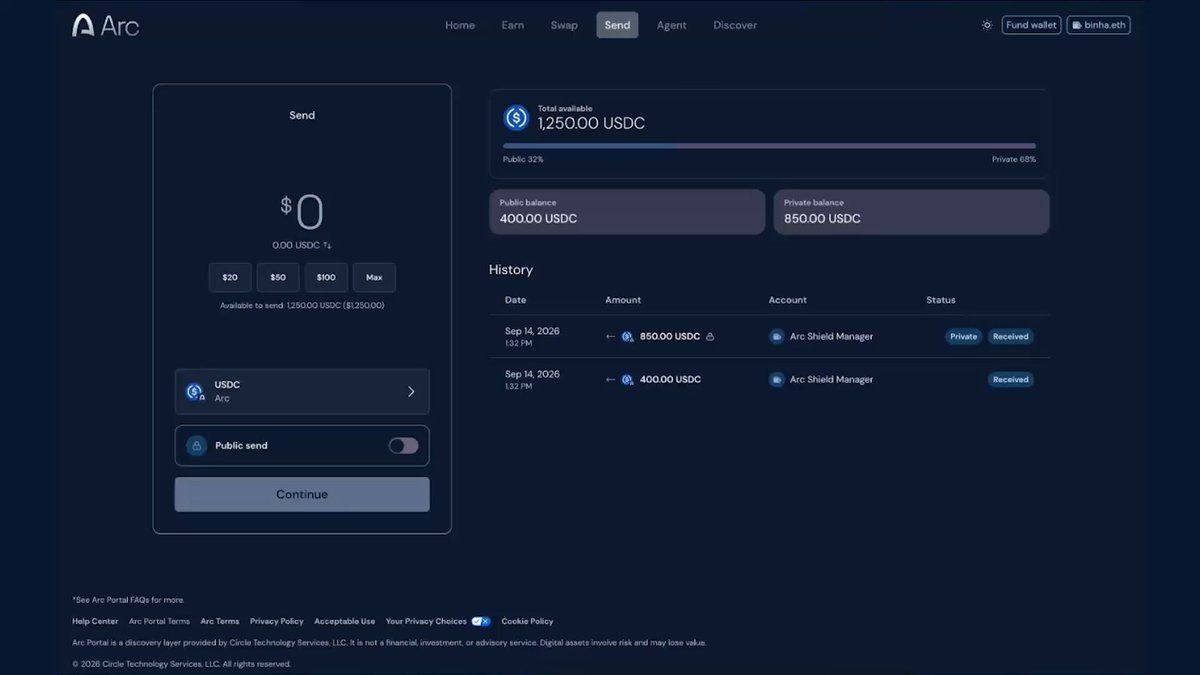Image resolution: width=1200 pixels, height=675 pixels.
Task: Toggle the light/dark theme sun icon
Action: (x=987, y=25)
